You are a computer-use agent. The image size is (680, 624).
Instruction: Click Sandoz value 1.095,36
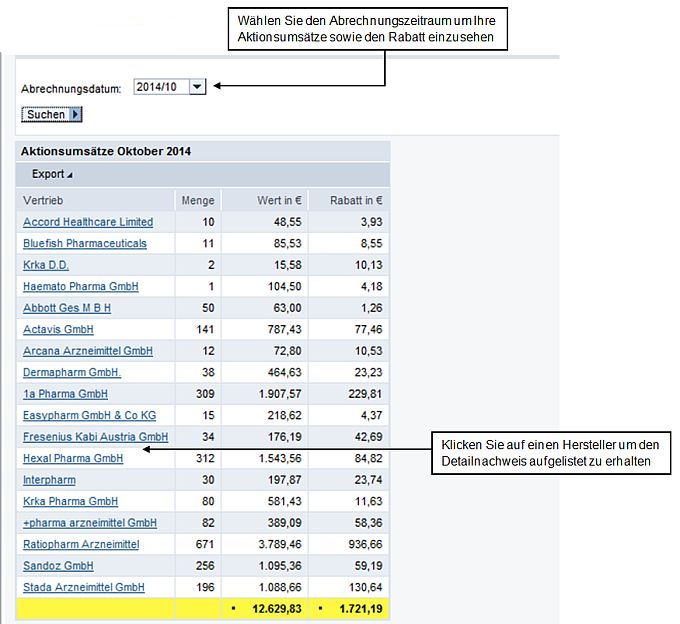280,566
